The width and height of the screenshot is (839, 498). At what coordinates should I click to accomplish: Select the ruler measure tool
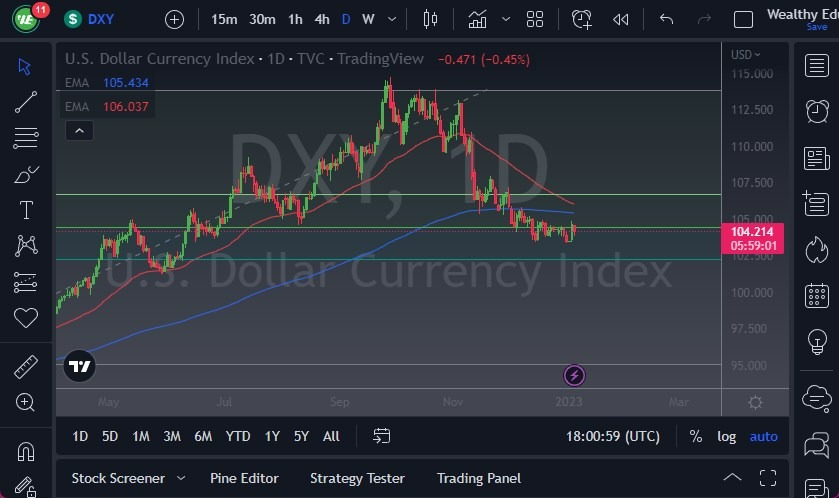(x=26, y=366)
